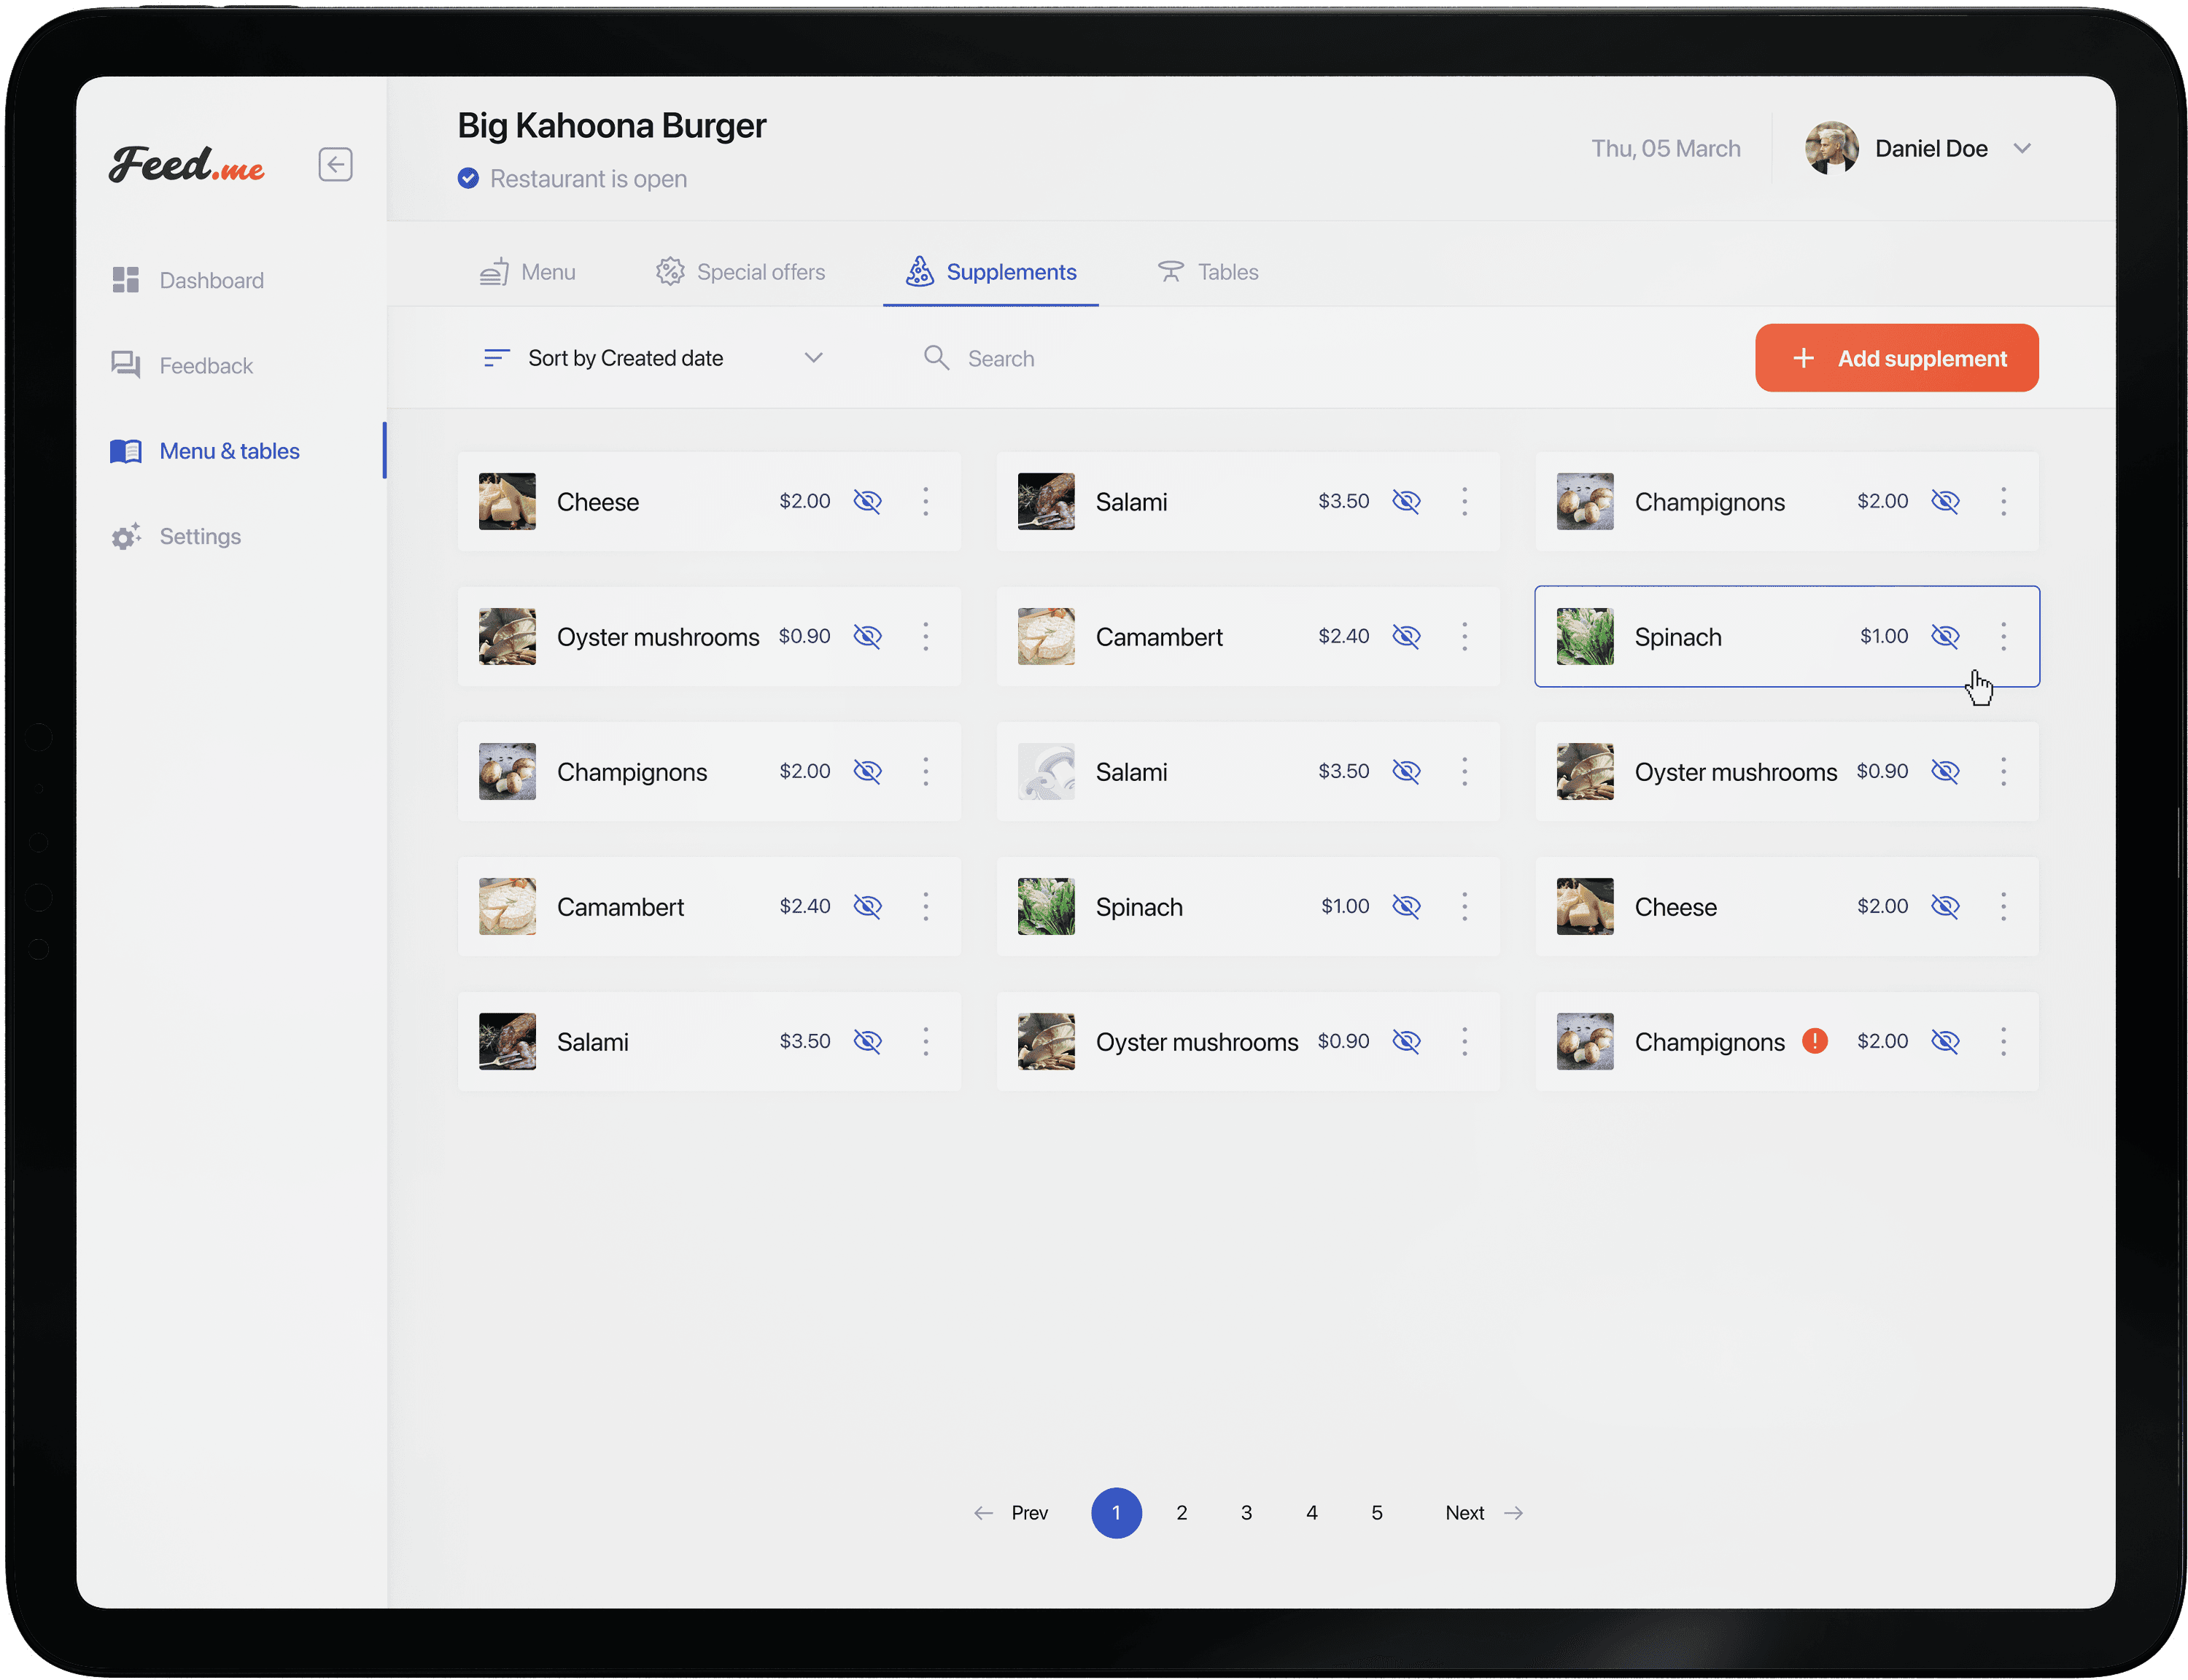
Task: Open kebab menu on top-row Salami card
Action: pyautogui.click(x=1464, y=501)
